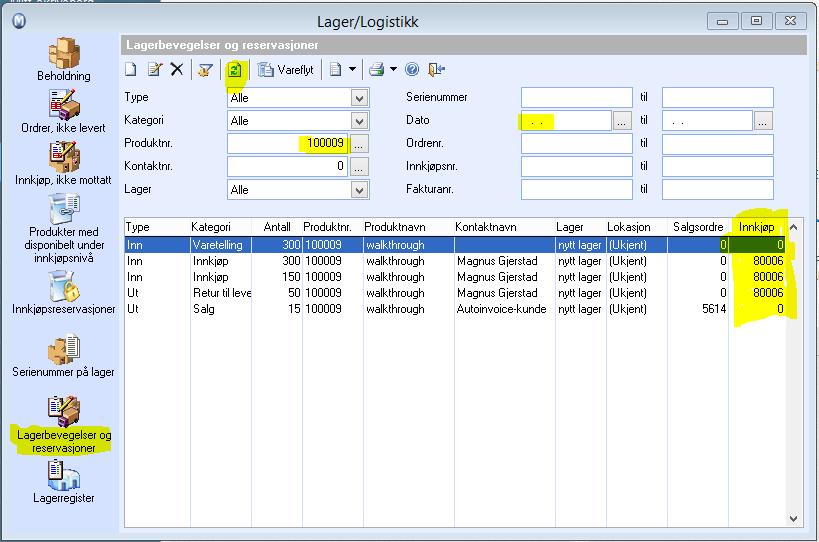Open the Dato to date picker

pyautogui.click(x=763, y=121)
